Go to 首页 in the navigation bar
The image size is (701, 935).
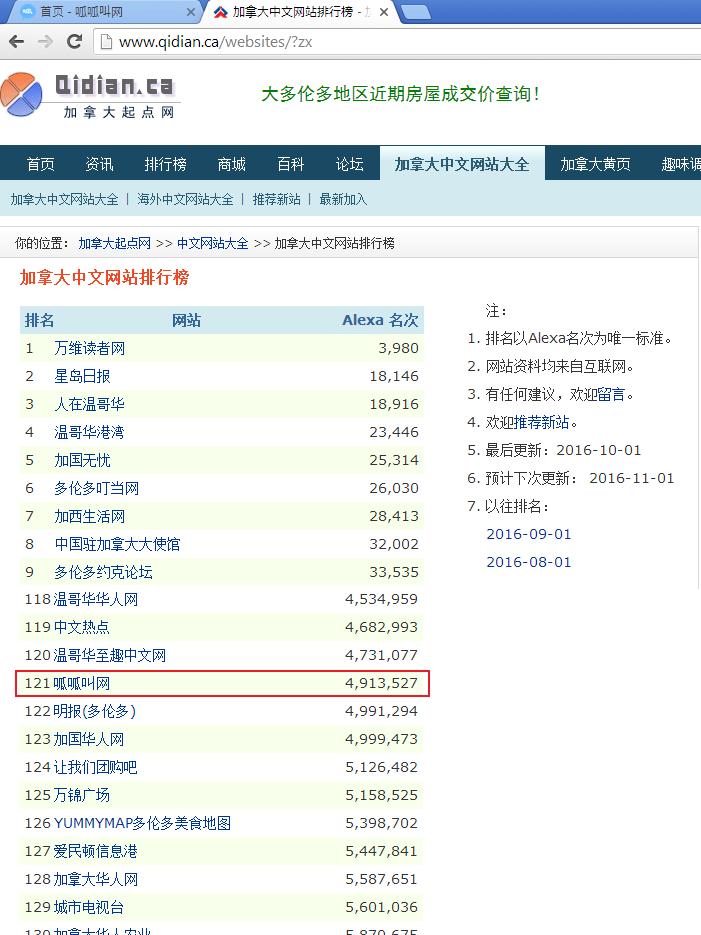[x=41, y=164]
